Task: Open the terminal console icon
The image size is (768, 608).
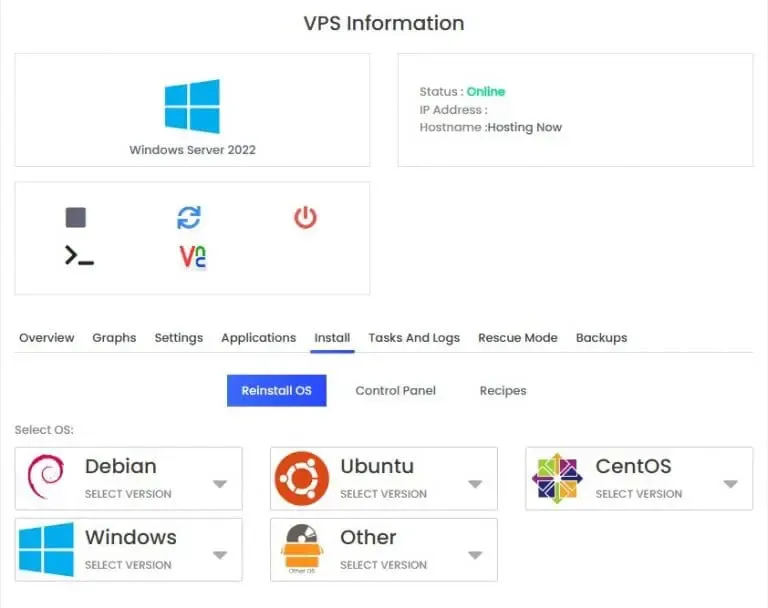Action: 79,256
